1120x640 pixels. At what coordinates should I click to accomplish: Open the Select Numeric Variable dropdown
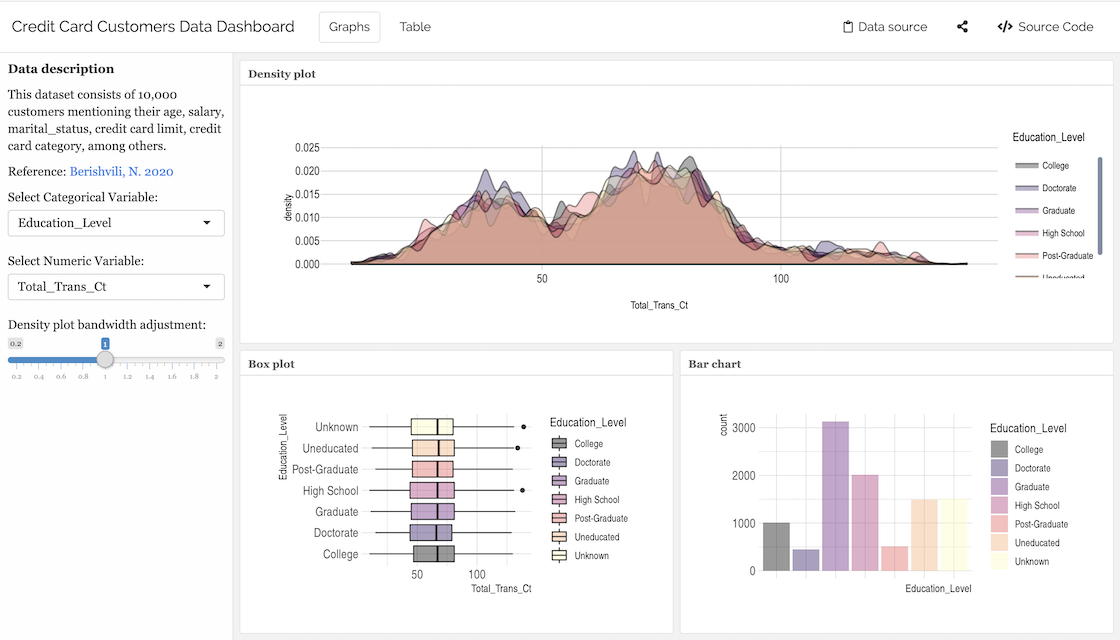click(116, 287)
